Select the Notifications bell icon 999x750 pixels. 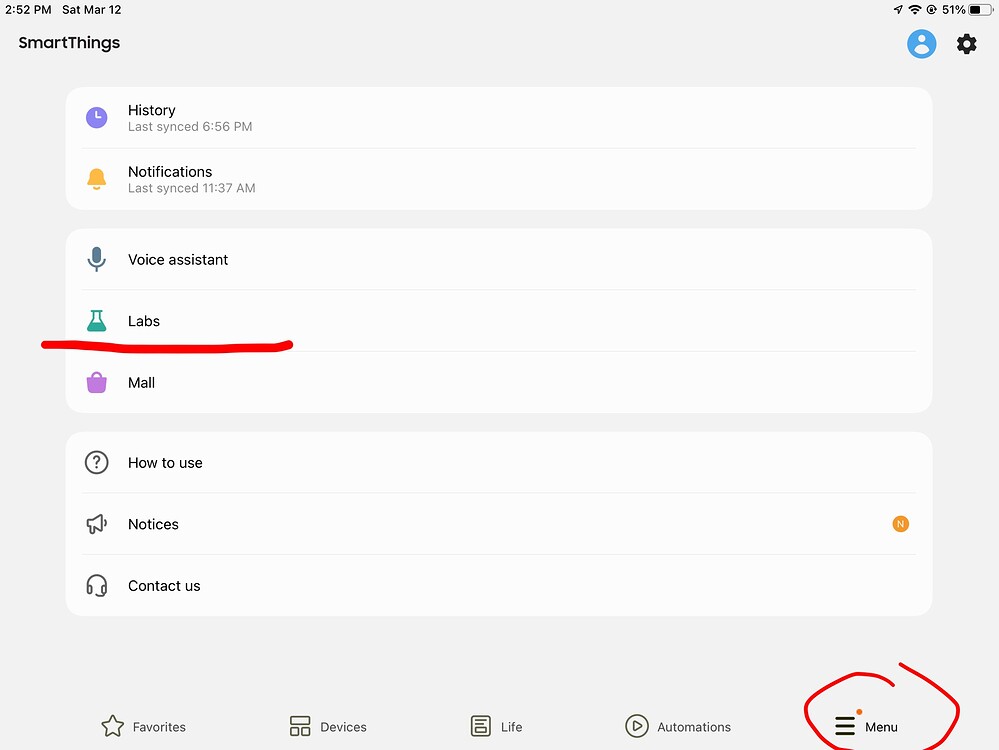coord(96,178)
